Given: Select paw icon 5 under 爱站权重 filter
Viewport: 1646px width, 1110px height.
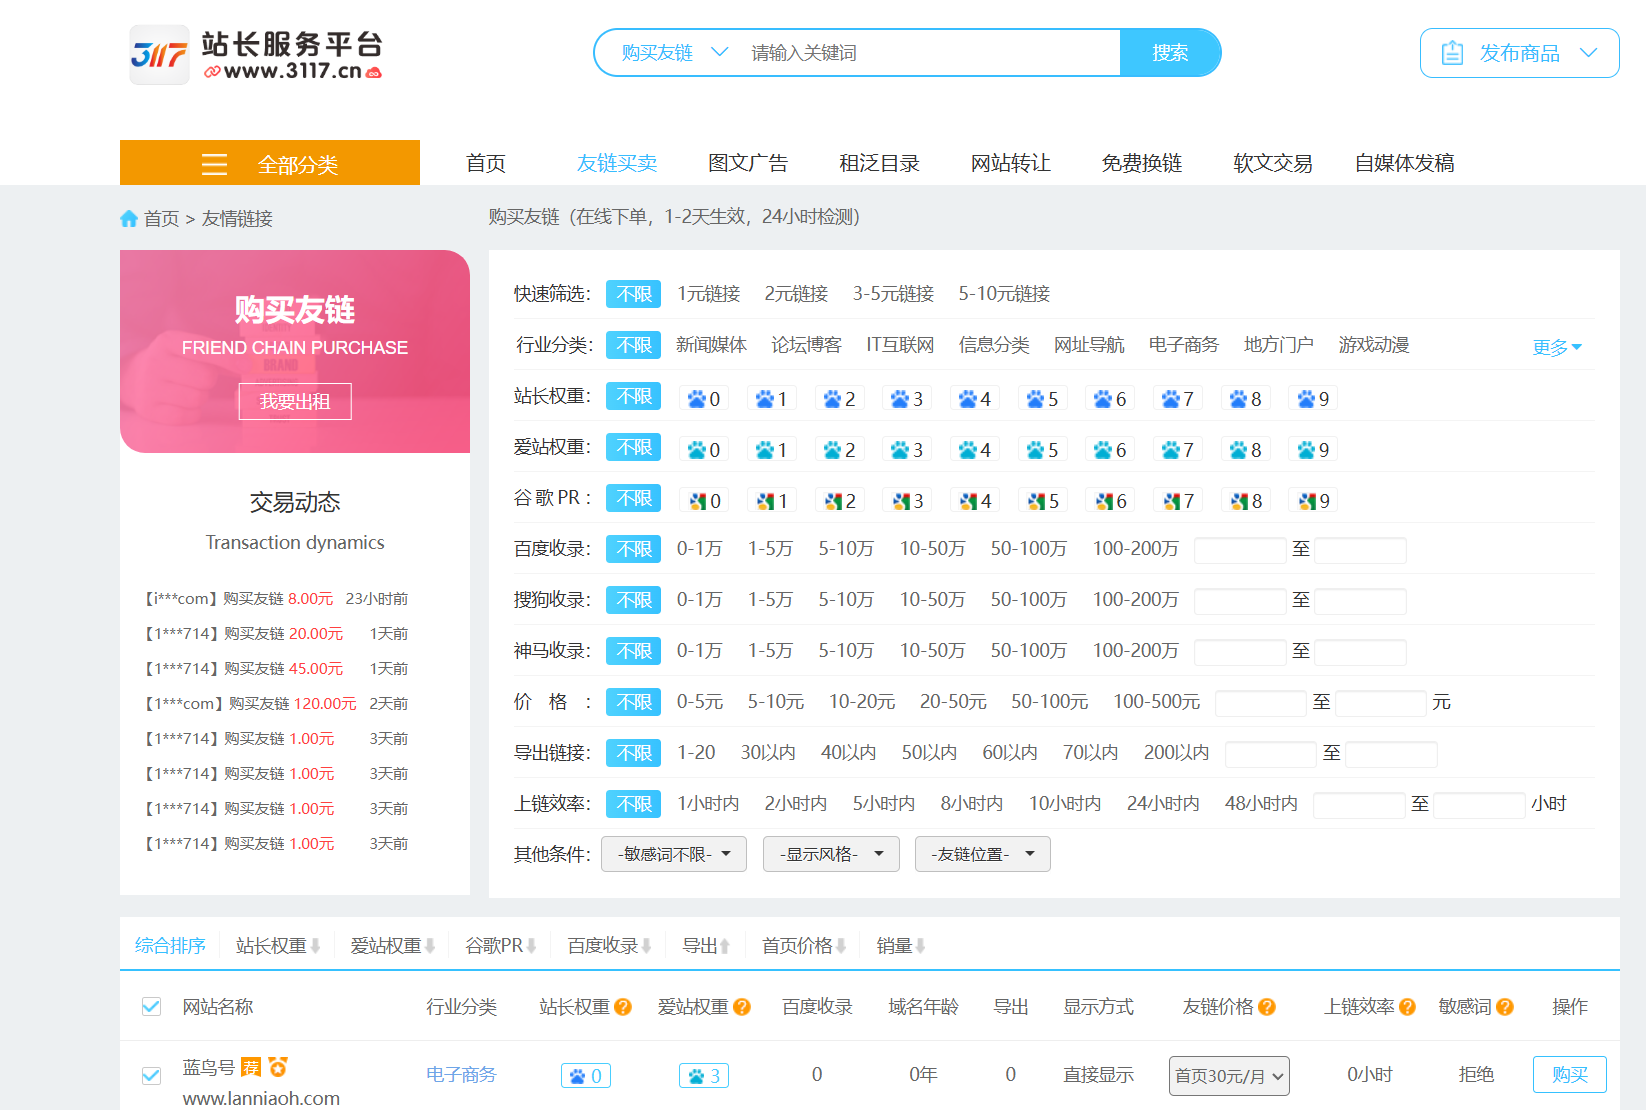Looking at the screenshot, I should 1042,448.
